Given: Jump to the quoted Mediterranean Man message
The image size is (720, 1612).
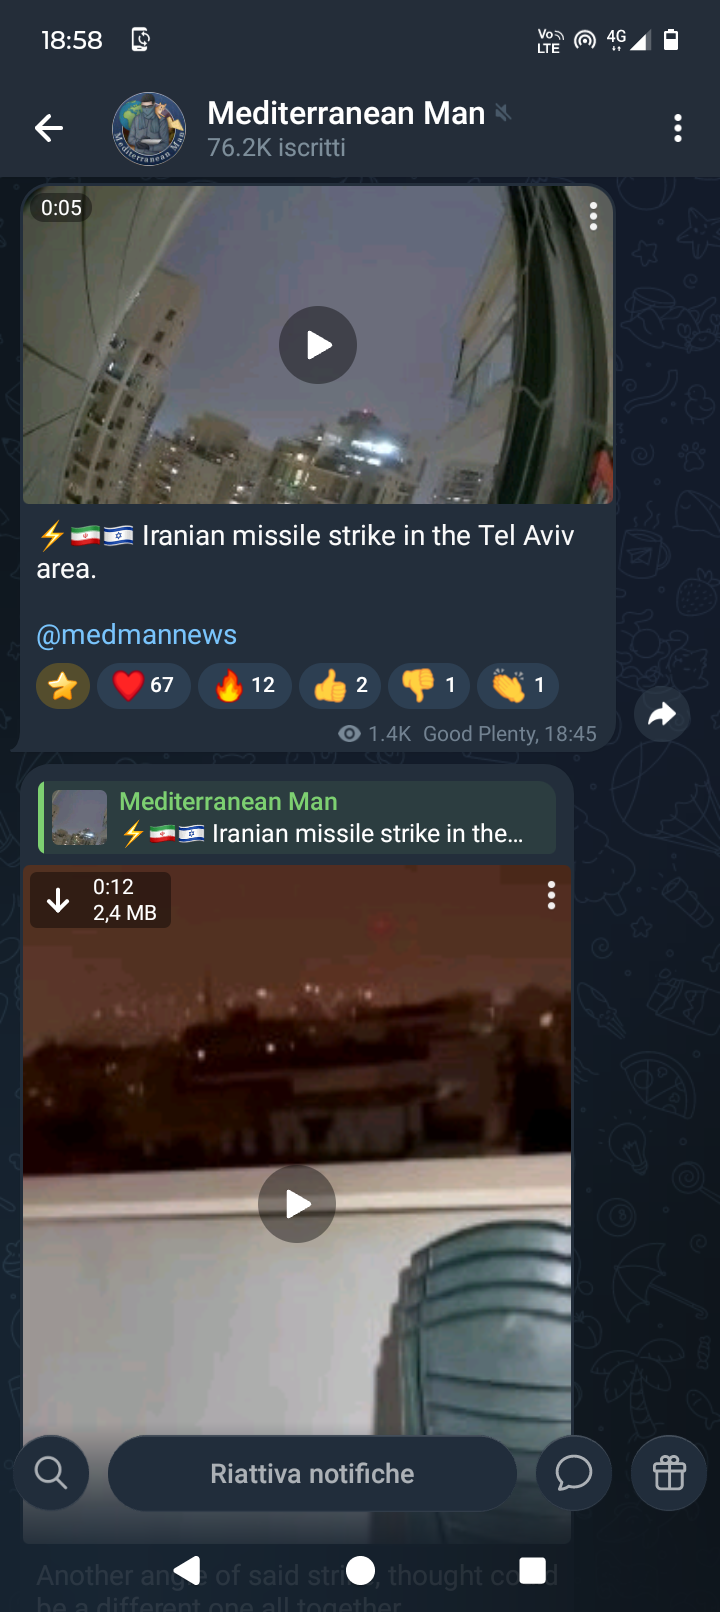Looking at the screenshot, I should coord(297,818).
